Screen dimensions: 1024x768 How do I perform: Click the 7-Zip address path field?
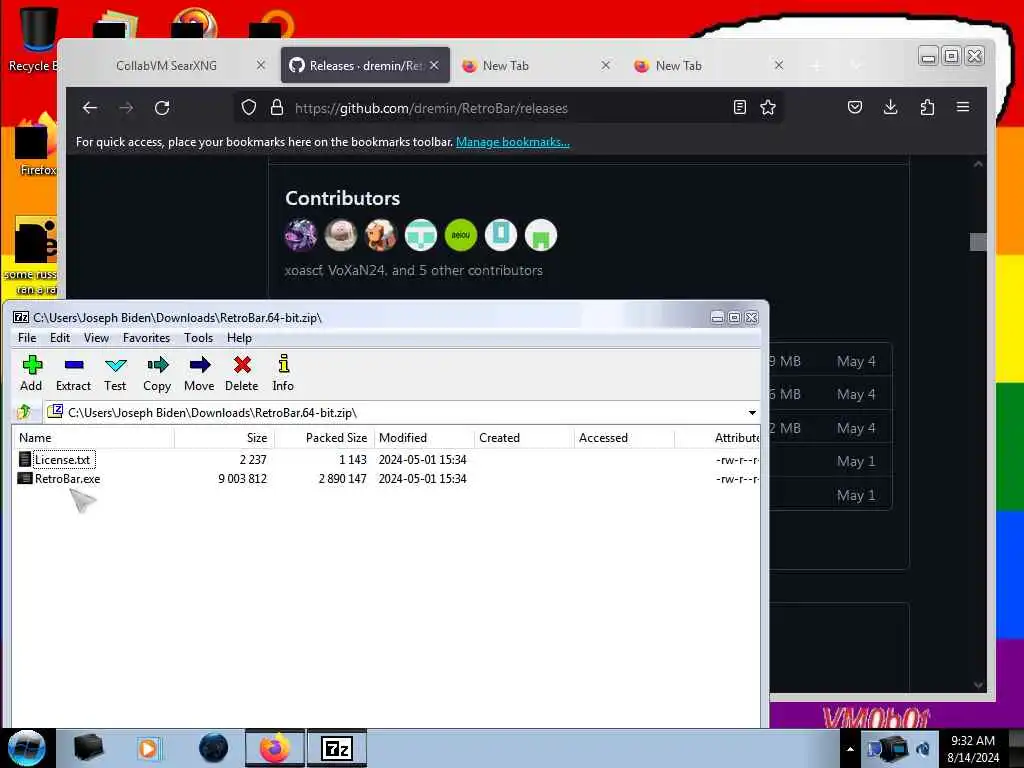click(x=401, y=413)
